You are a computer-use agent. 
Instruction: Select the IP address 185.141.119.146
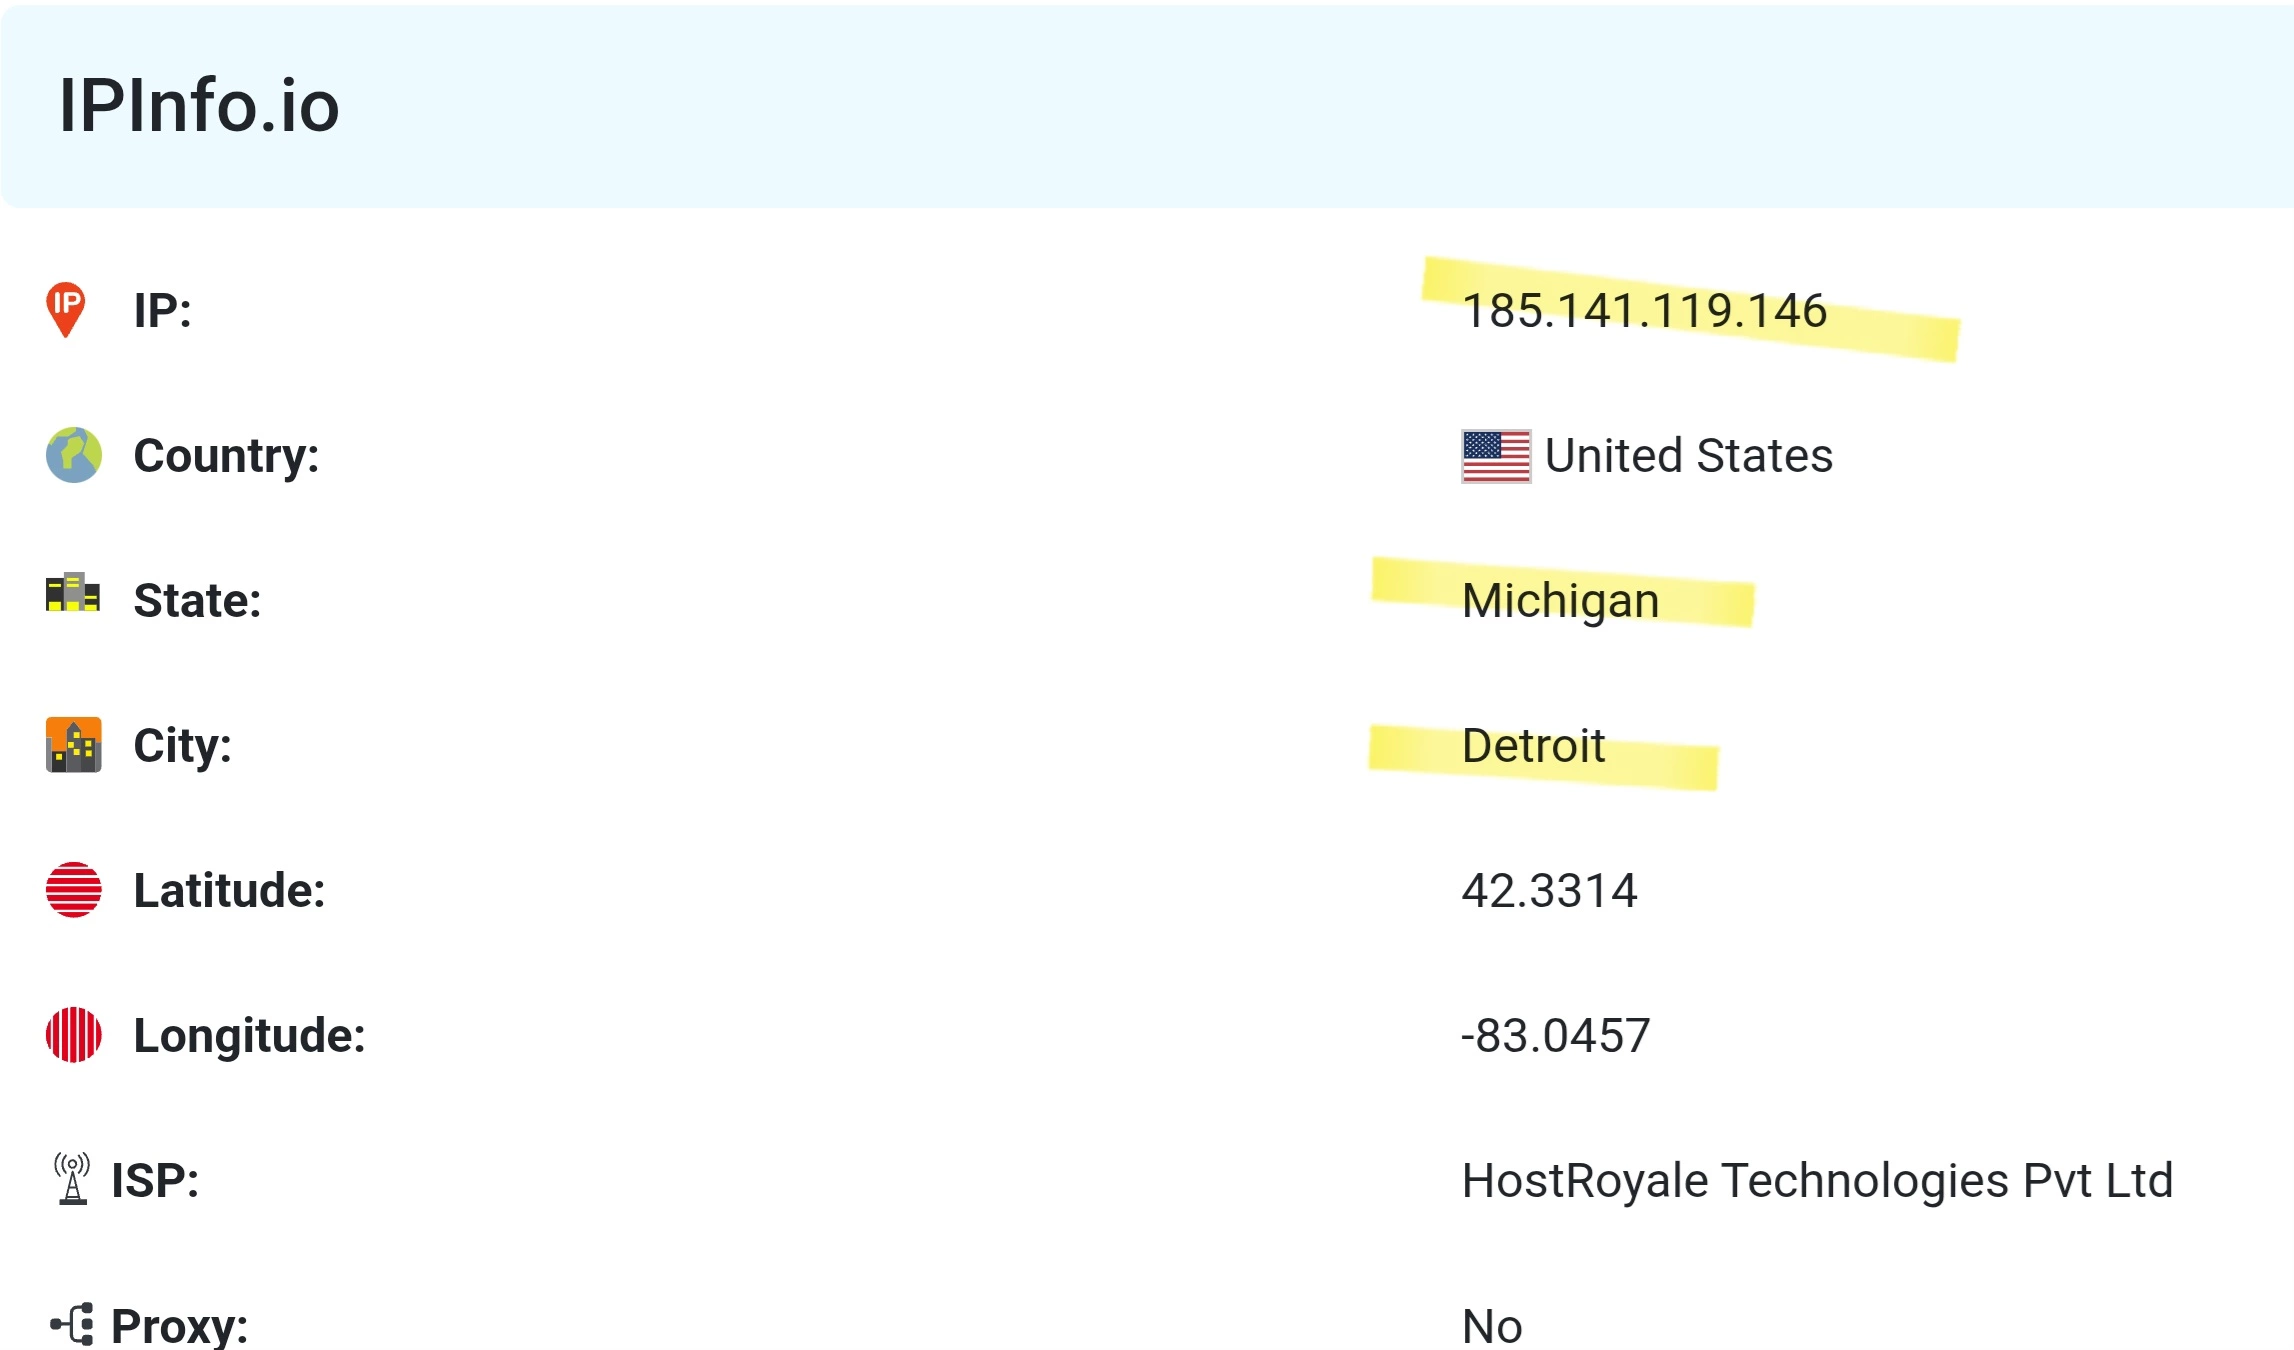[1644, 310]
